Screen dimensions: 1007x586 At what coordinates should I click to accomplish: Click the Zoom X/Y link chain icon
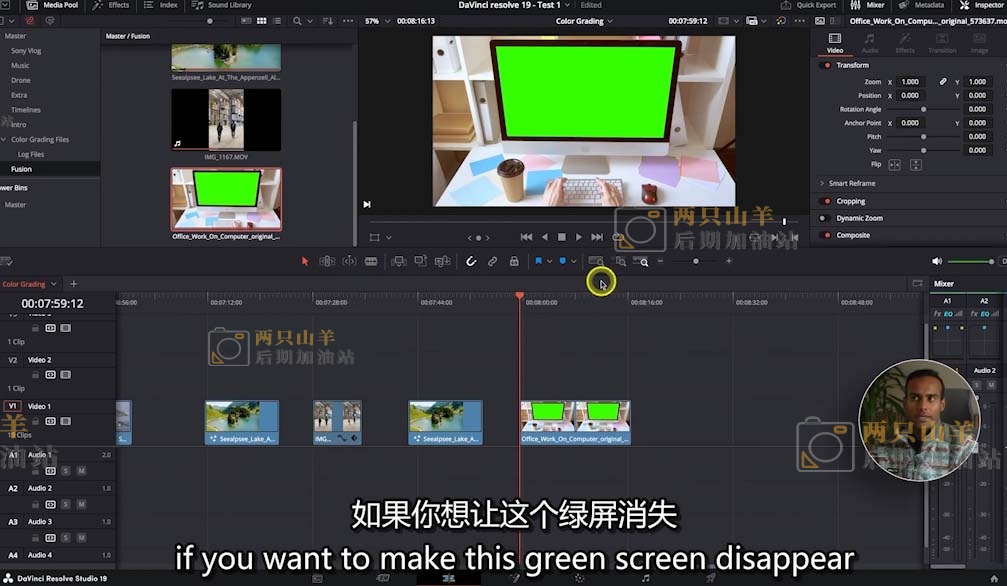point(942,82)
